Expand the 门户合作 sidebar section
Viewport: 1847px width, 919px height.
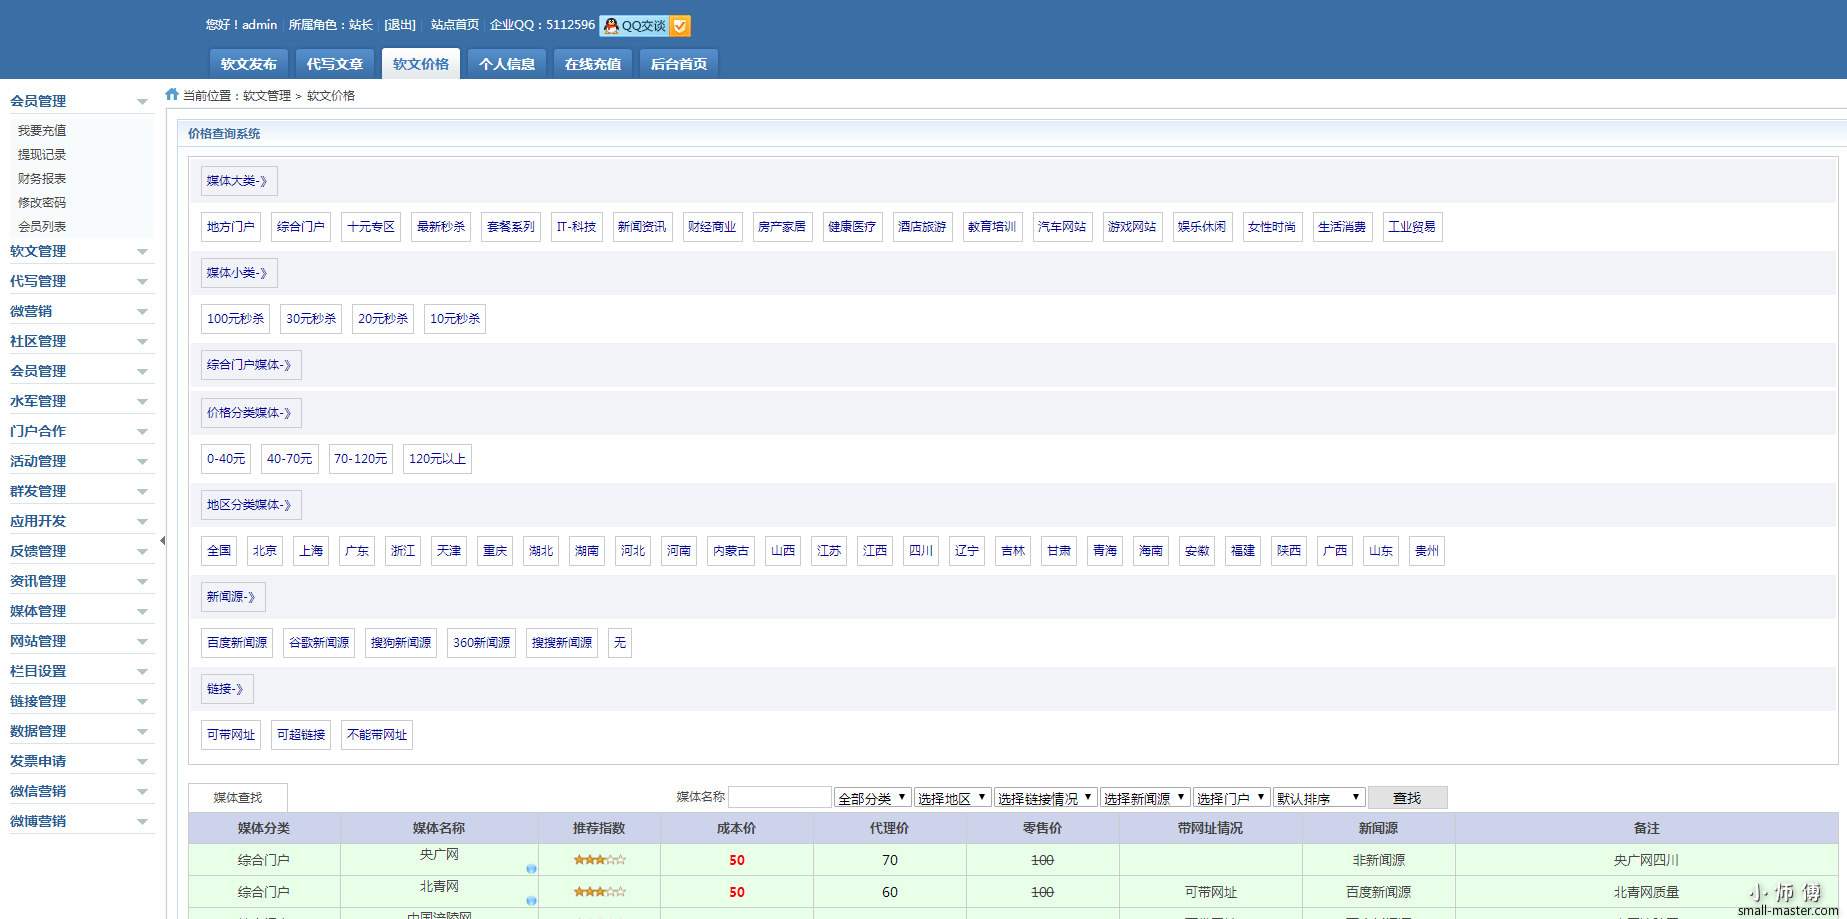point(80,431)
